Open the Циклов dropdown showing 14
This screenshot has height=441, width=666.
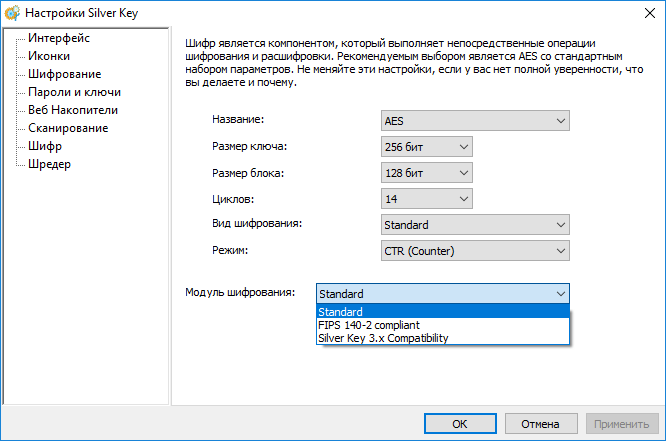[426, 199]
